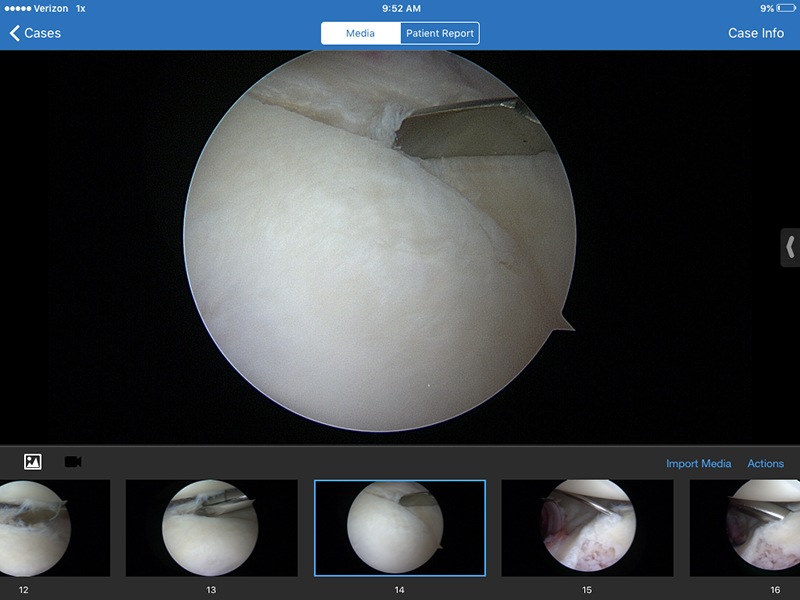
Task: Select thumbnail 12
Action: pos(55,528)
